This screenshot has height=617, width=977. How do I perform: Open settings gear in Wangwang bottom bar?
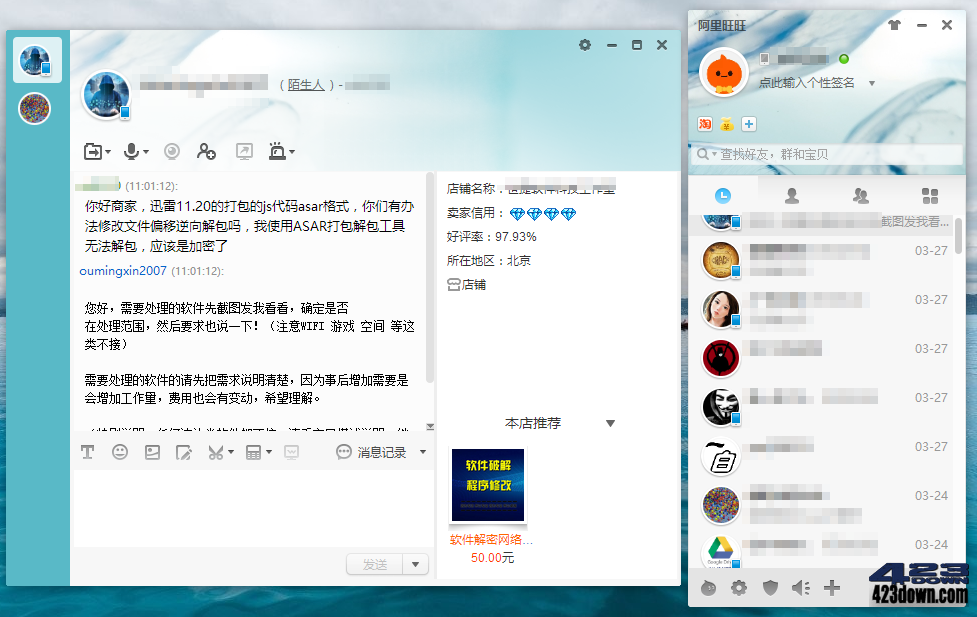click(x=739, y=588)
